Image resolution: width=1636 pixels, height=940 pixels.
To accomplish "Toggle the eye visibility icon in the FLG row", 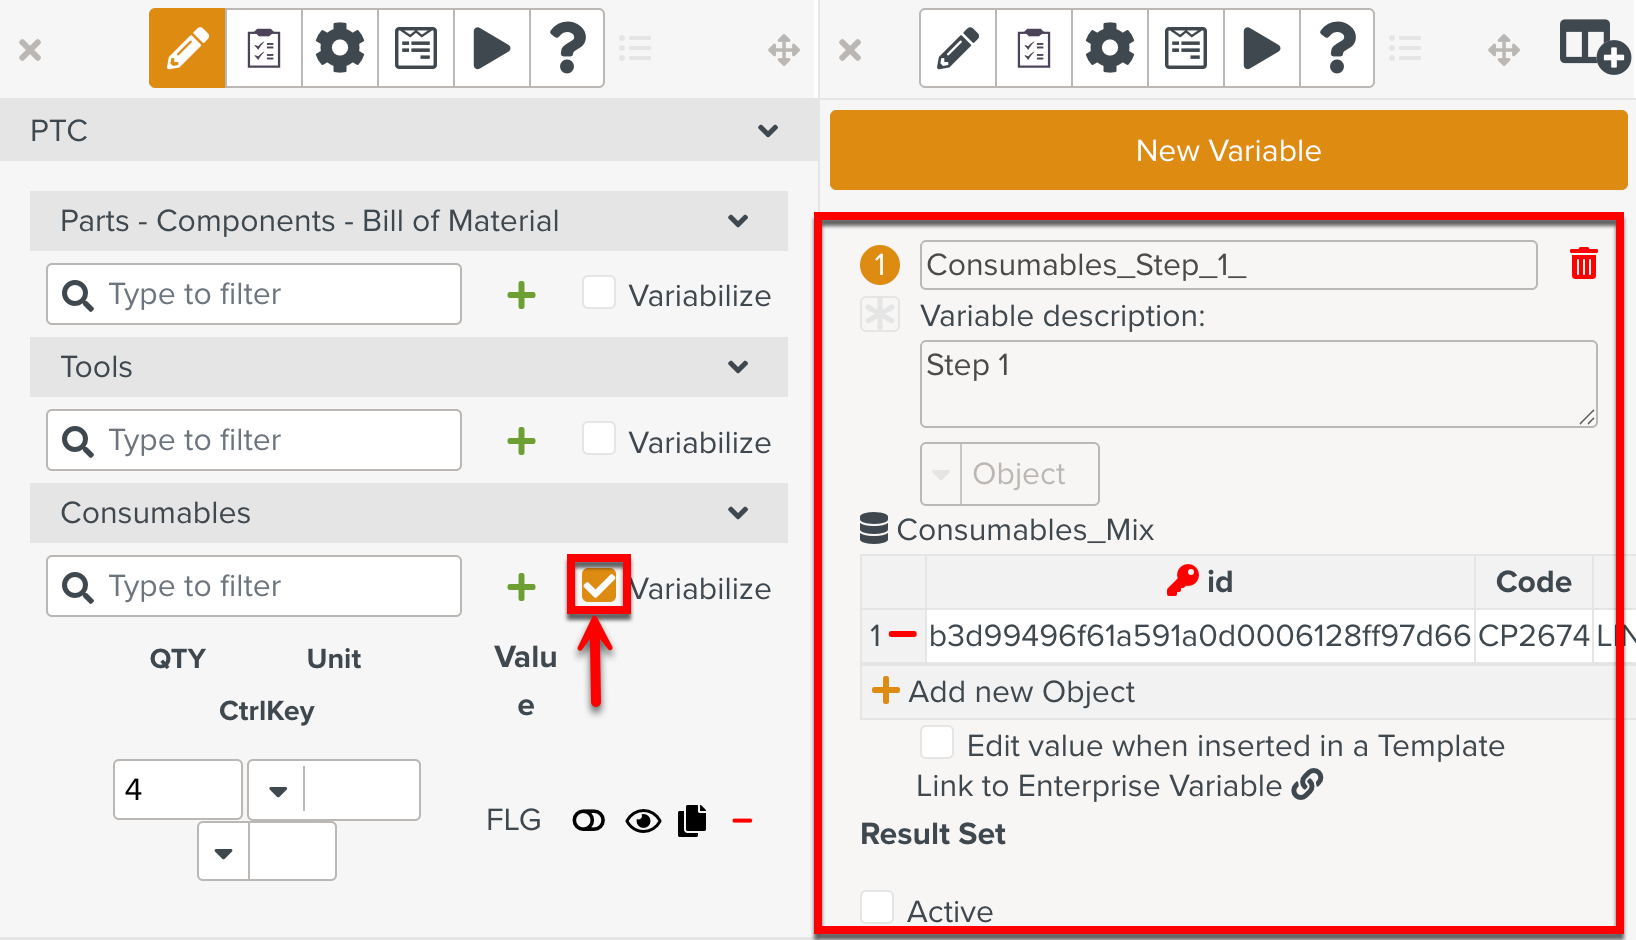I will 643,821.
